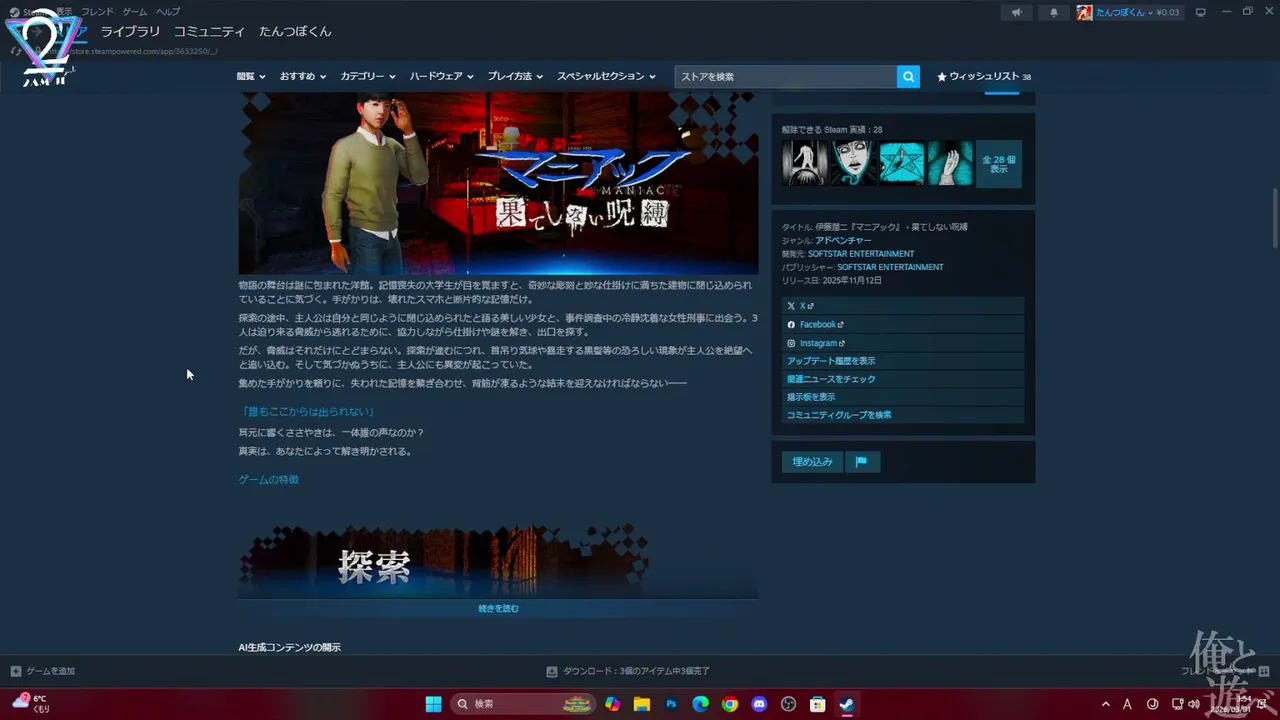Click the second achievement icon, a woman's face
The image size is (1280, 720).
pos(853,163)
